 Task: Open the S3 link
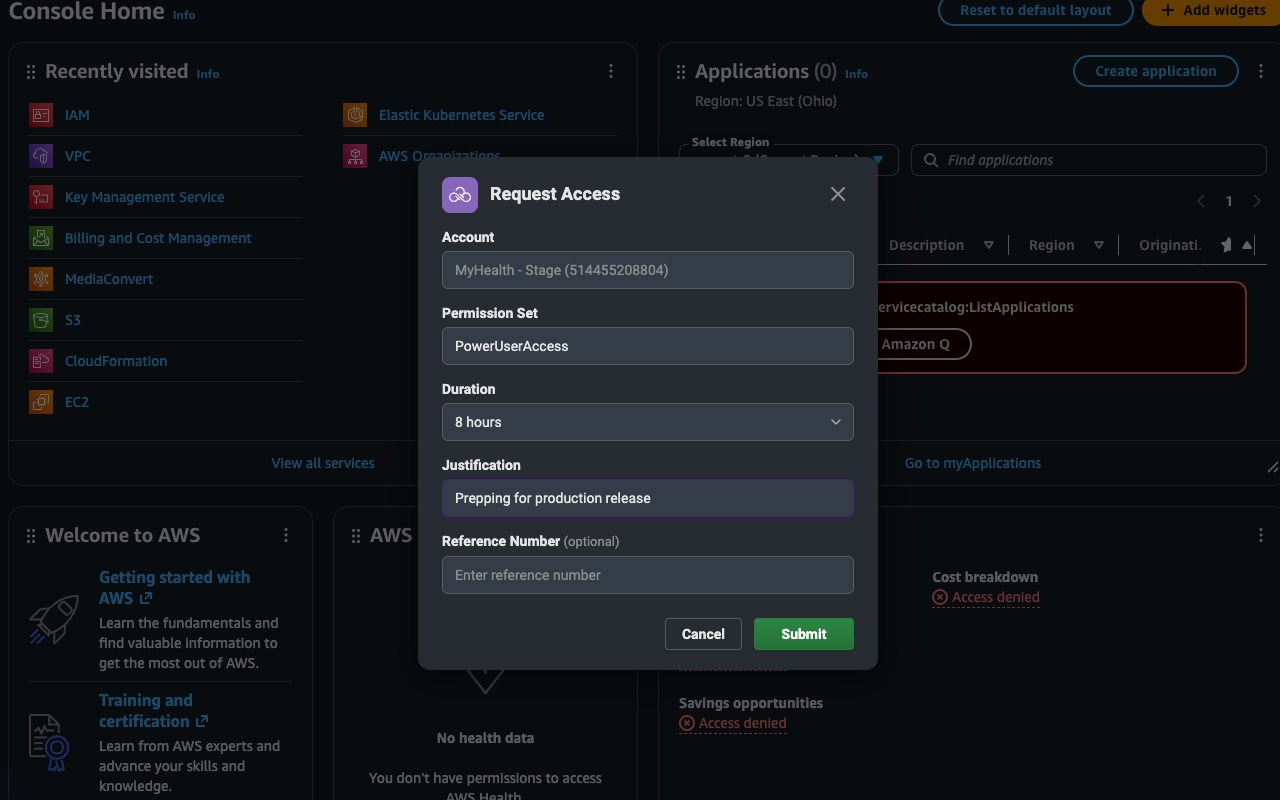[73, 320]
